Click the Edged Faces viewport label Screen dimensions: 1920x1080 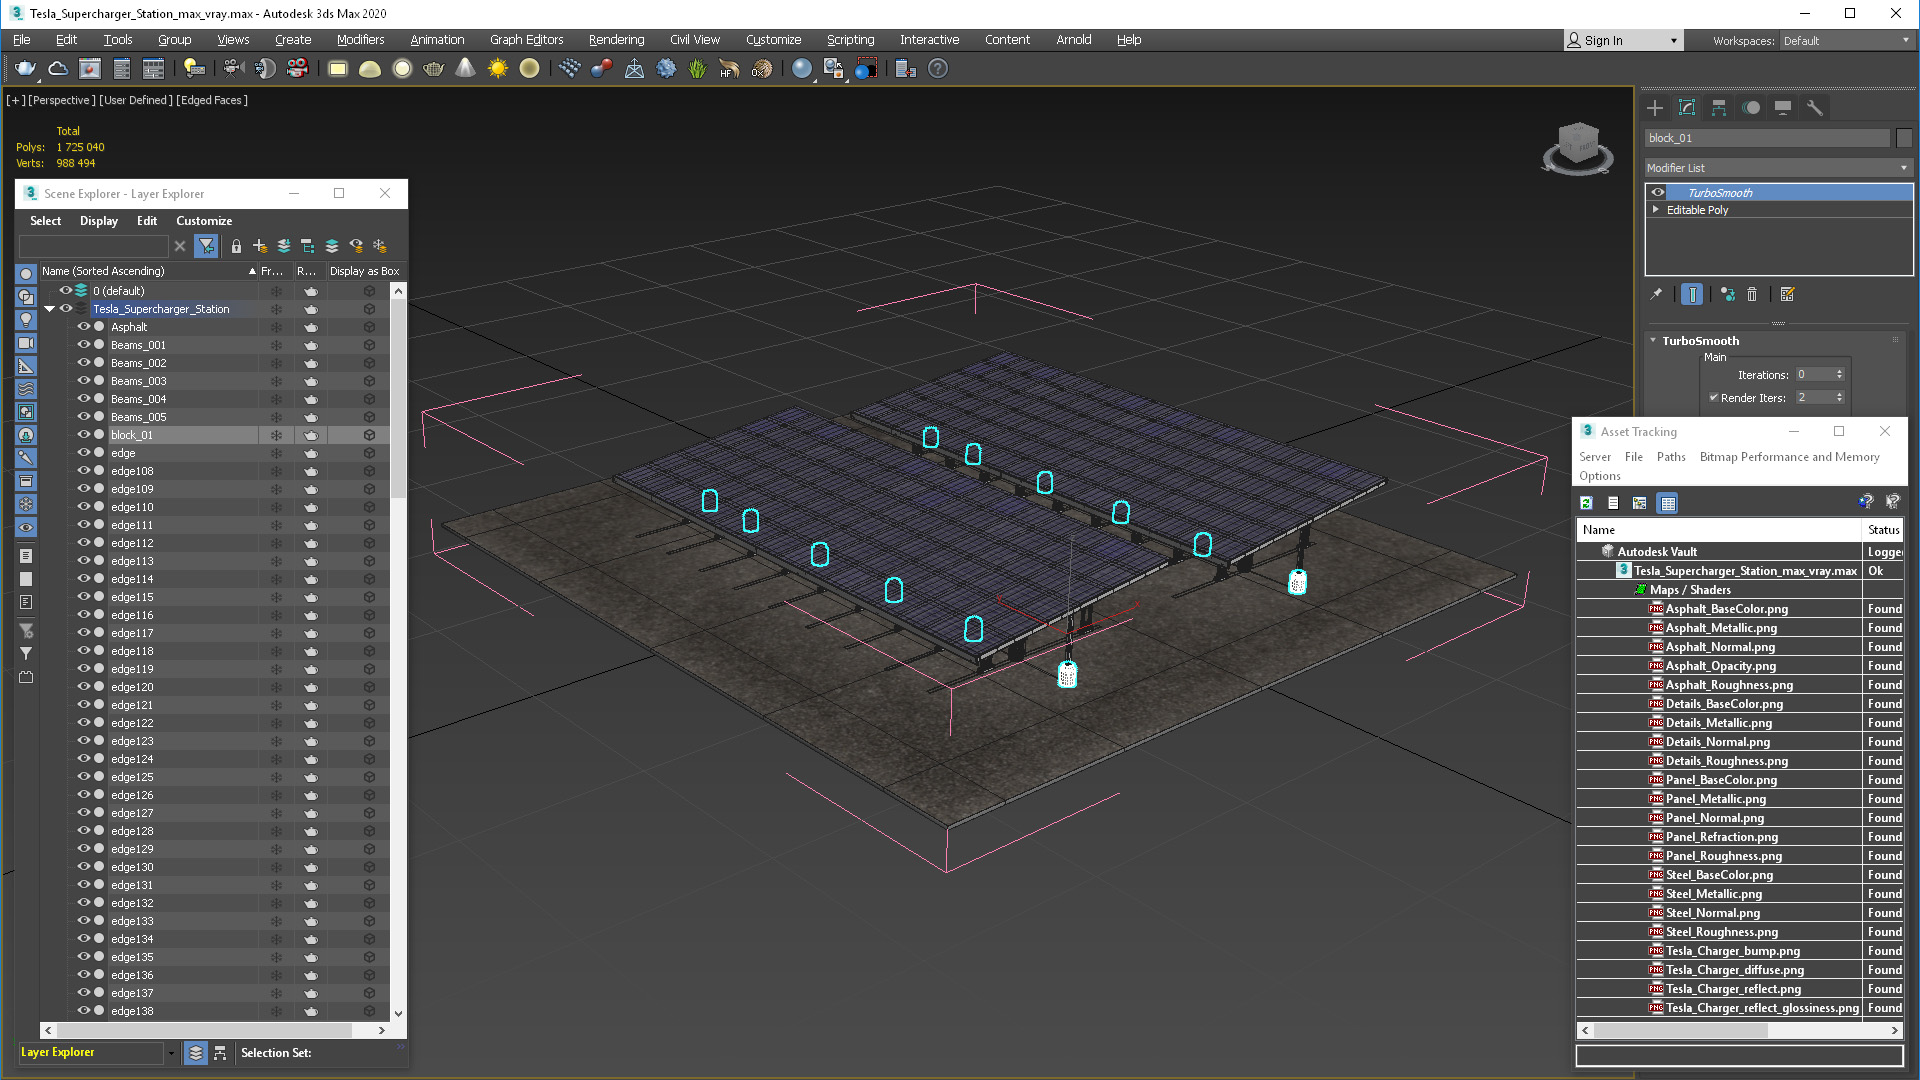click(212, 100)
